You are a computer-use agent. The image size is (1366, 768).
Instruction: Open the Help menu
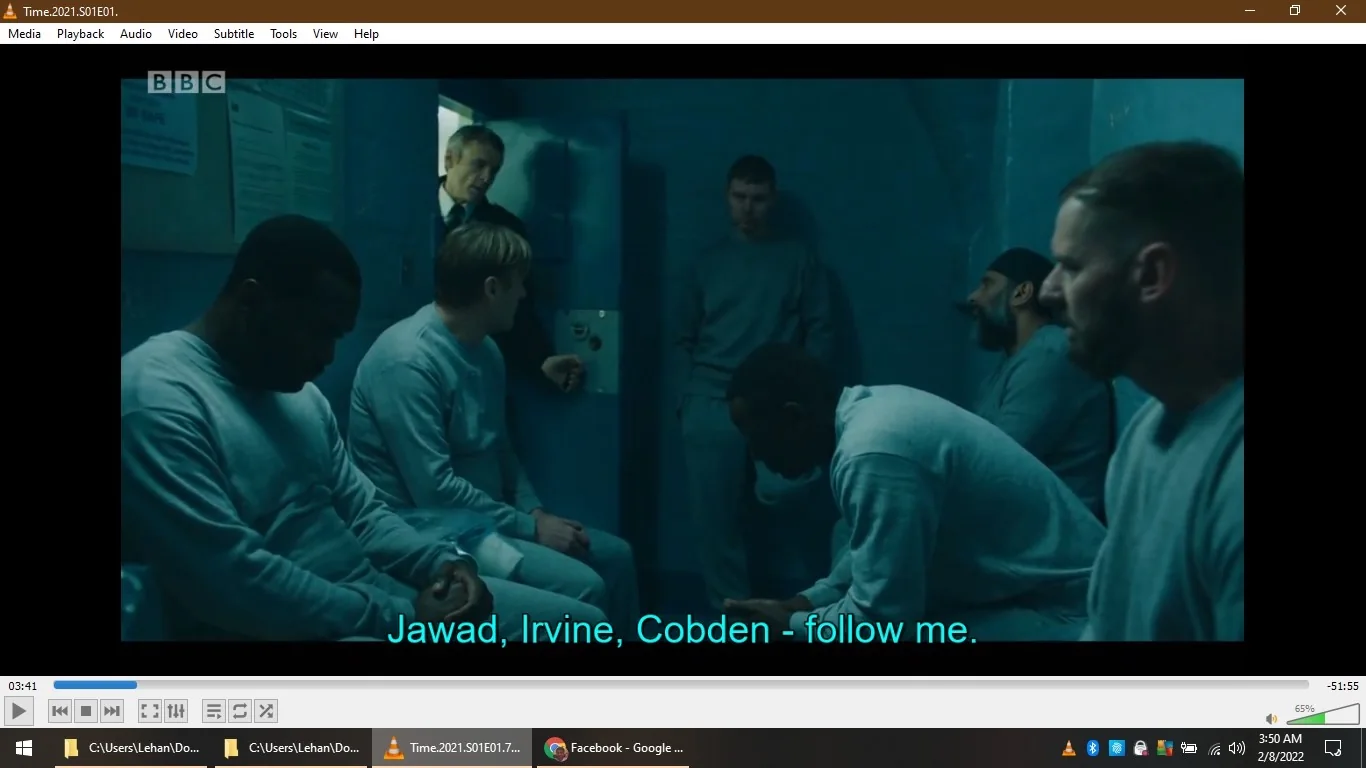367,34
